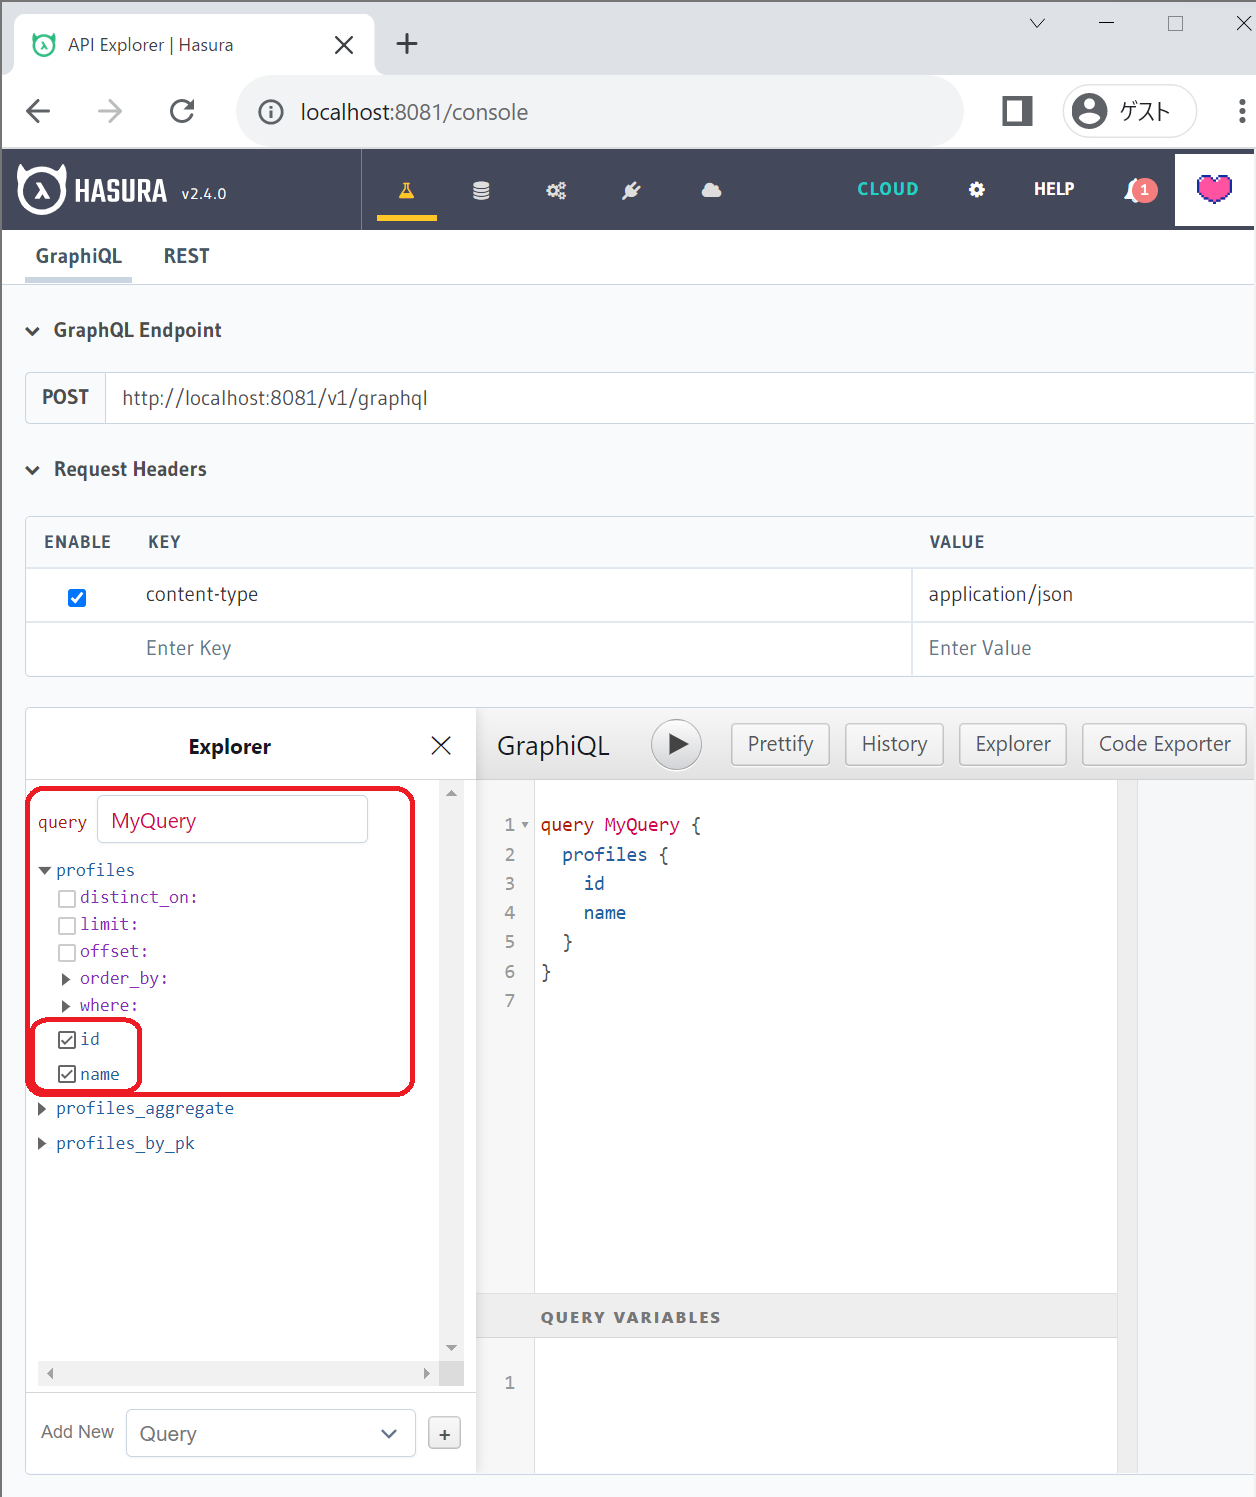Viewport: 1256px width, 1497px height.
Task: Open the API flask icon tab
Action: 407,190
